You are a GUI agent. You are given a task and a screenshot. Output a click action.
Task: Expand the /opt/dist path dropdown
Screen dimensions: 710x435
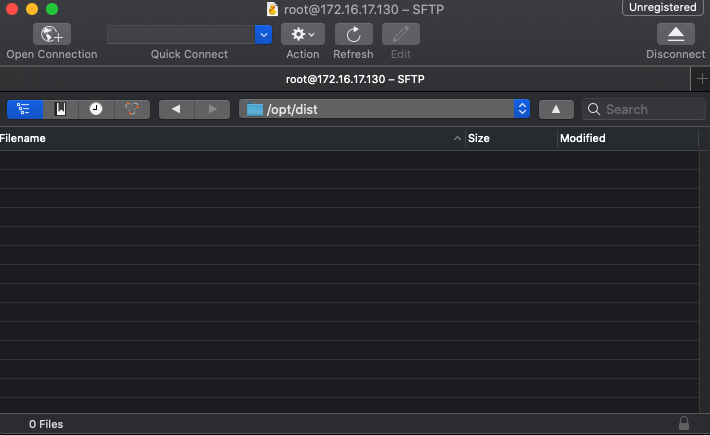coord(521,109)
